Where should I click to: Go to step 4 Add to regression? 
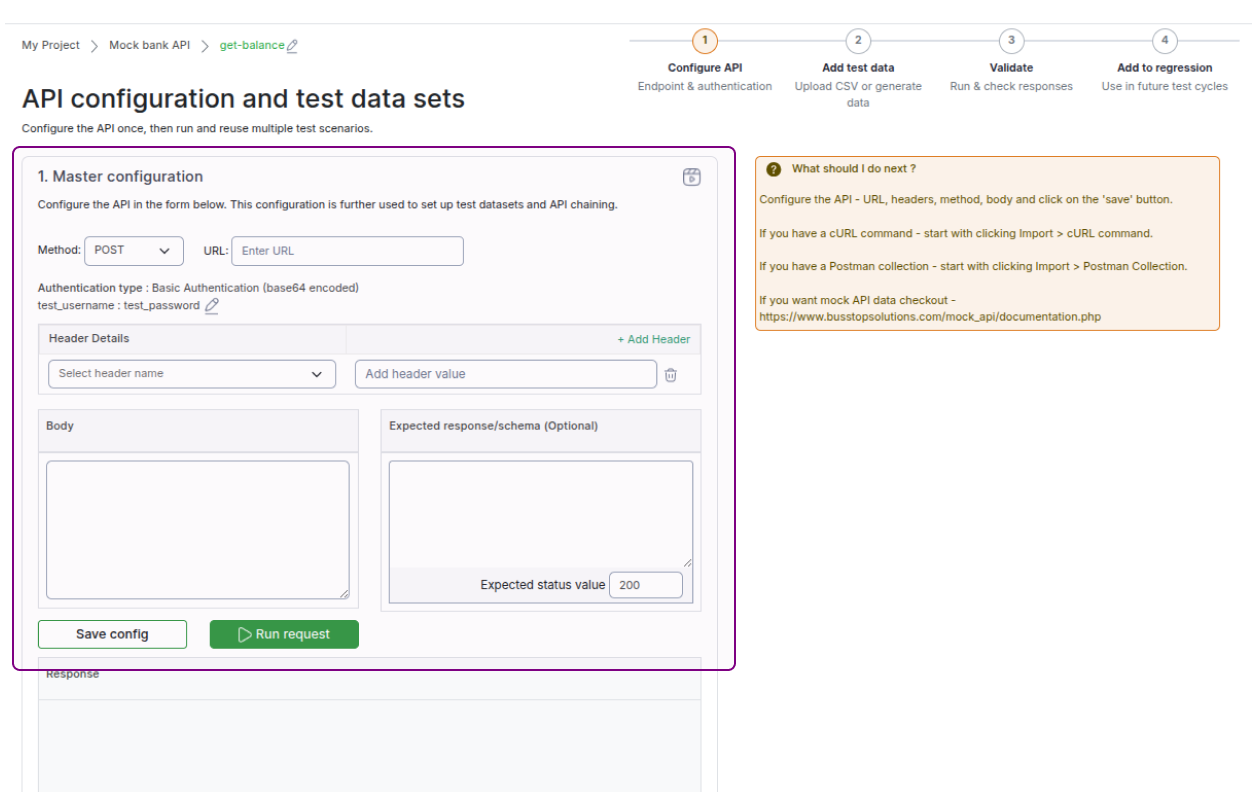1164,41
